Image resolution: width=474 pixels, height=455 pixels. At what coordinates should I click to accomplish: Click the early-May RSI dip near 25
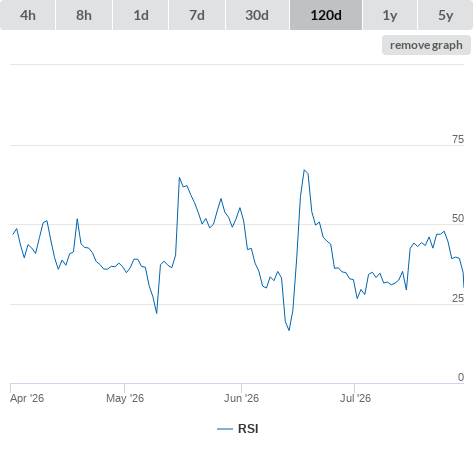tap(157, 313)
